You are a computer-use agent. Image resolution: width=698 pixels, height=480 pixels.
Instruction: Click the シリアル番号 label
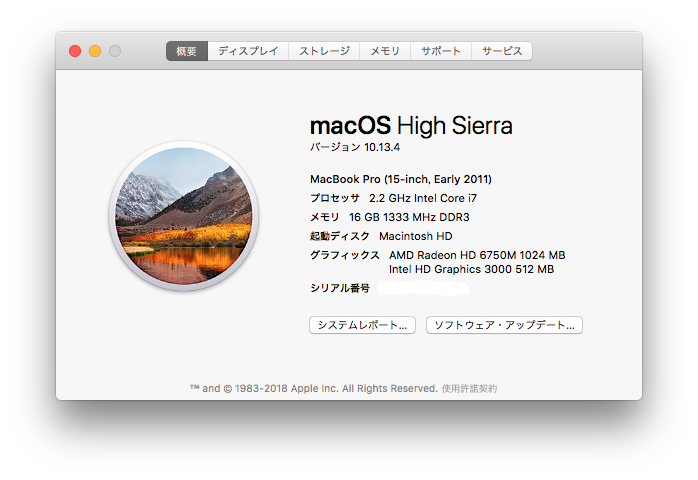[340, 289]
